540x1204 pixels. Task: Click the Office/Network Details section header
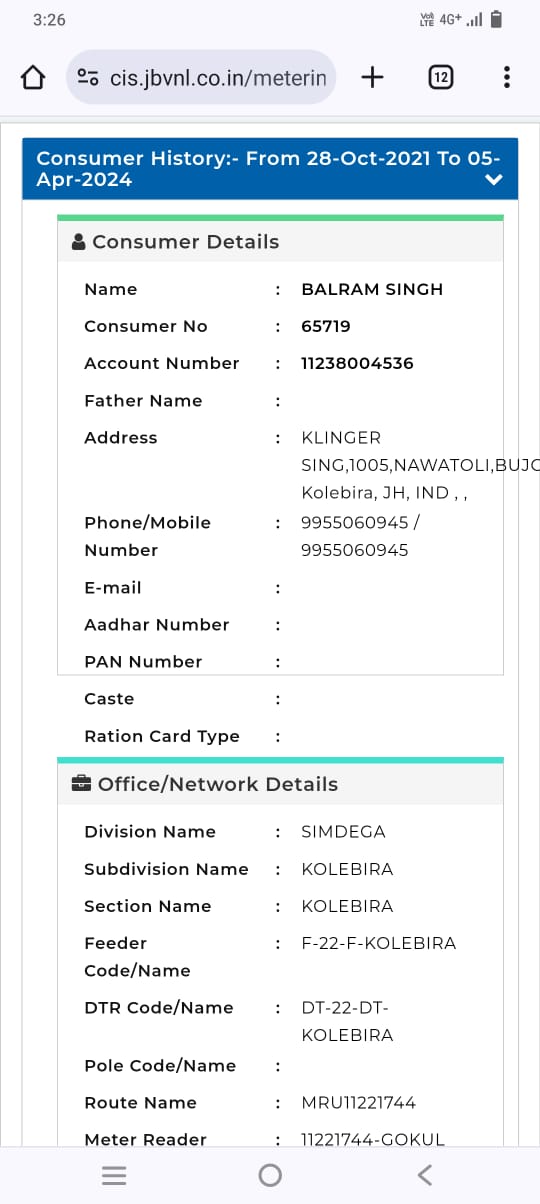(280, 784)
